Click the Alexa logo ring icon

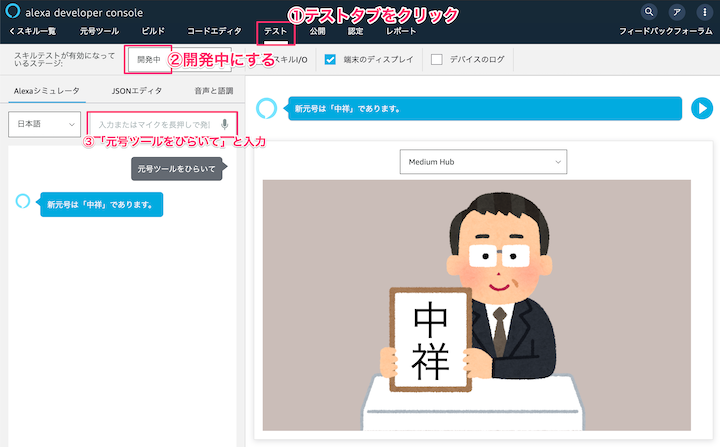pyautogui.click(x=12, y=11)
